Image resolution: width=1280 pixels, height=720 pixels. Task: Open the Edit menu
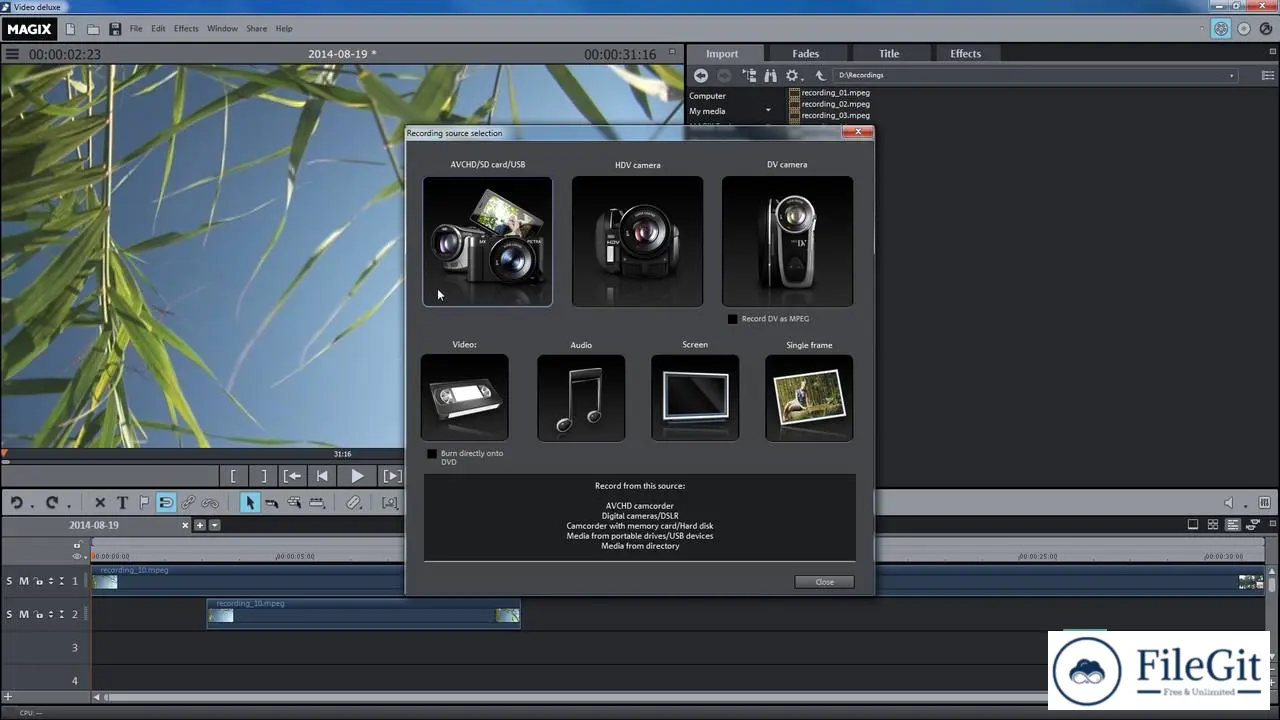point(158,29)
